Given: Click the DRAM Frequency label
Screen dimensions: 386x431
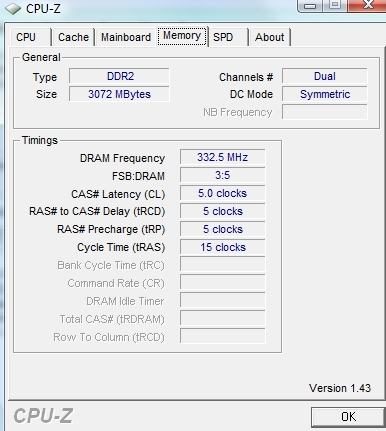Looking at the screenshot, I should (122, 158).
